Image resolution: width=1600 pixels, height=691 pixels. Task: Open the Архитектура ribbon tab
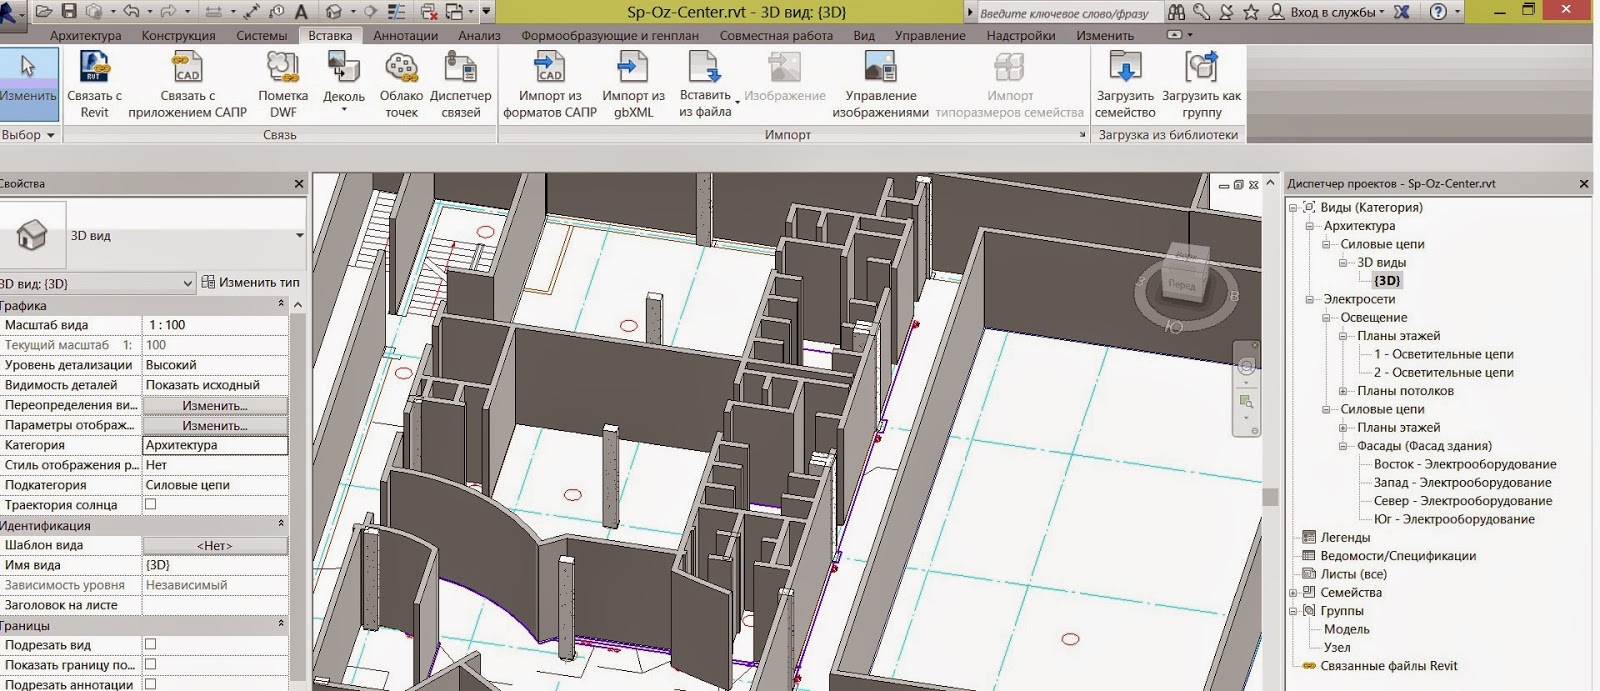85,35
